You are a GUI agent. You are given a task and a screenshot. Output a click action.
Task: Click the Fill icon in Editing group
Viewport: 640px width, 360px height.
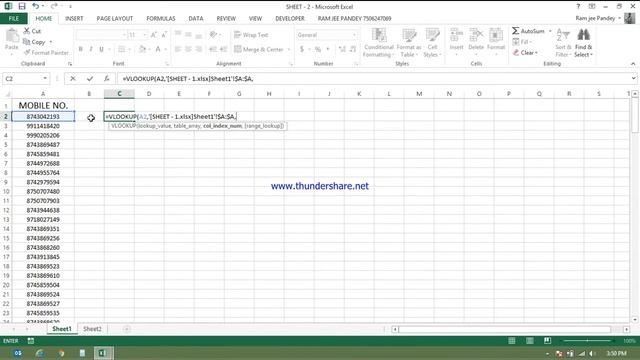pos(516,42)
